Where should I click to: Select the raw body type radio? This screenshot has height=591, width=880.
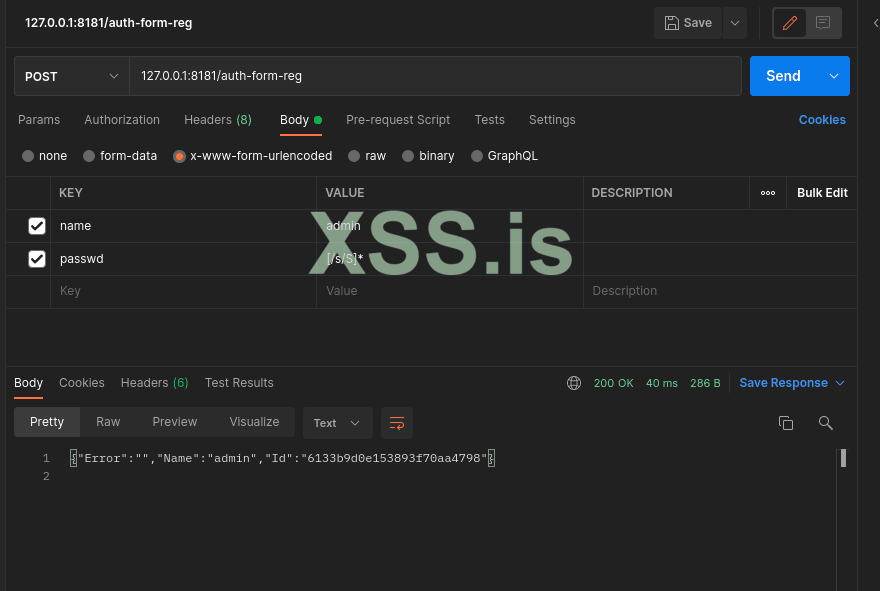(354, 156)
